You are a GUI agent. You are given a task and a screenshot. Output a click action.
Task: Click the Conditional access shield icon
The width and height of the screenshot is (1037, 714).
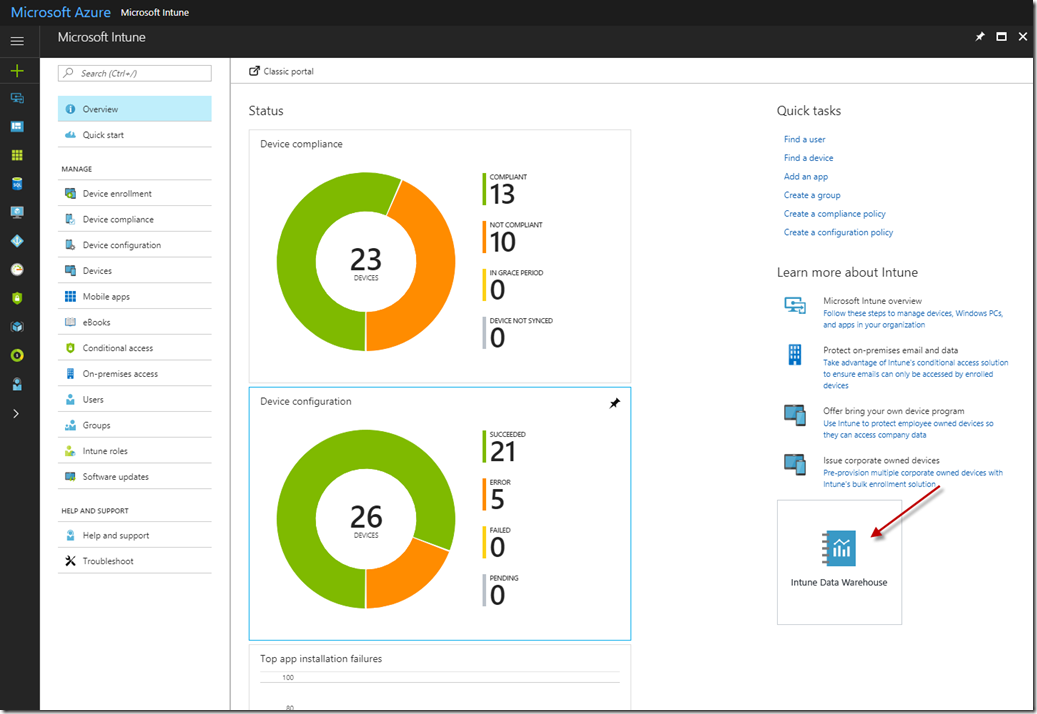point(70,348)
